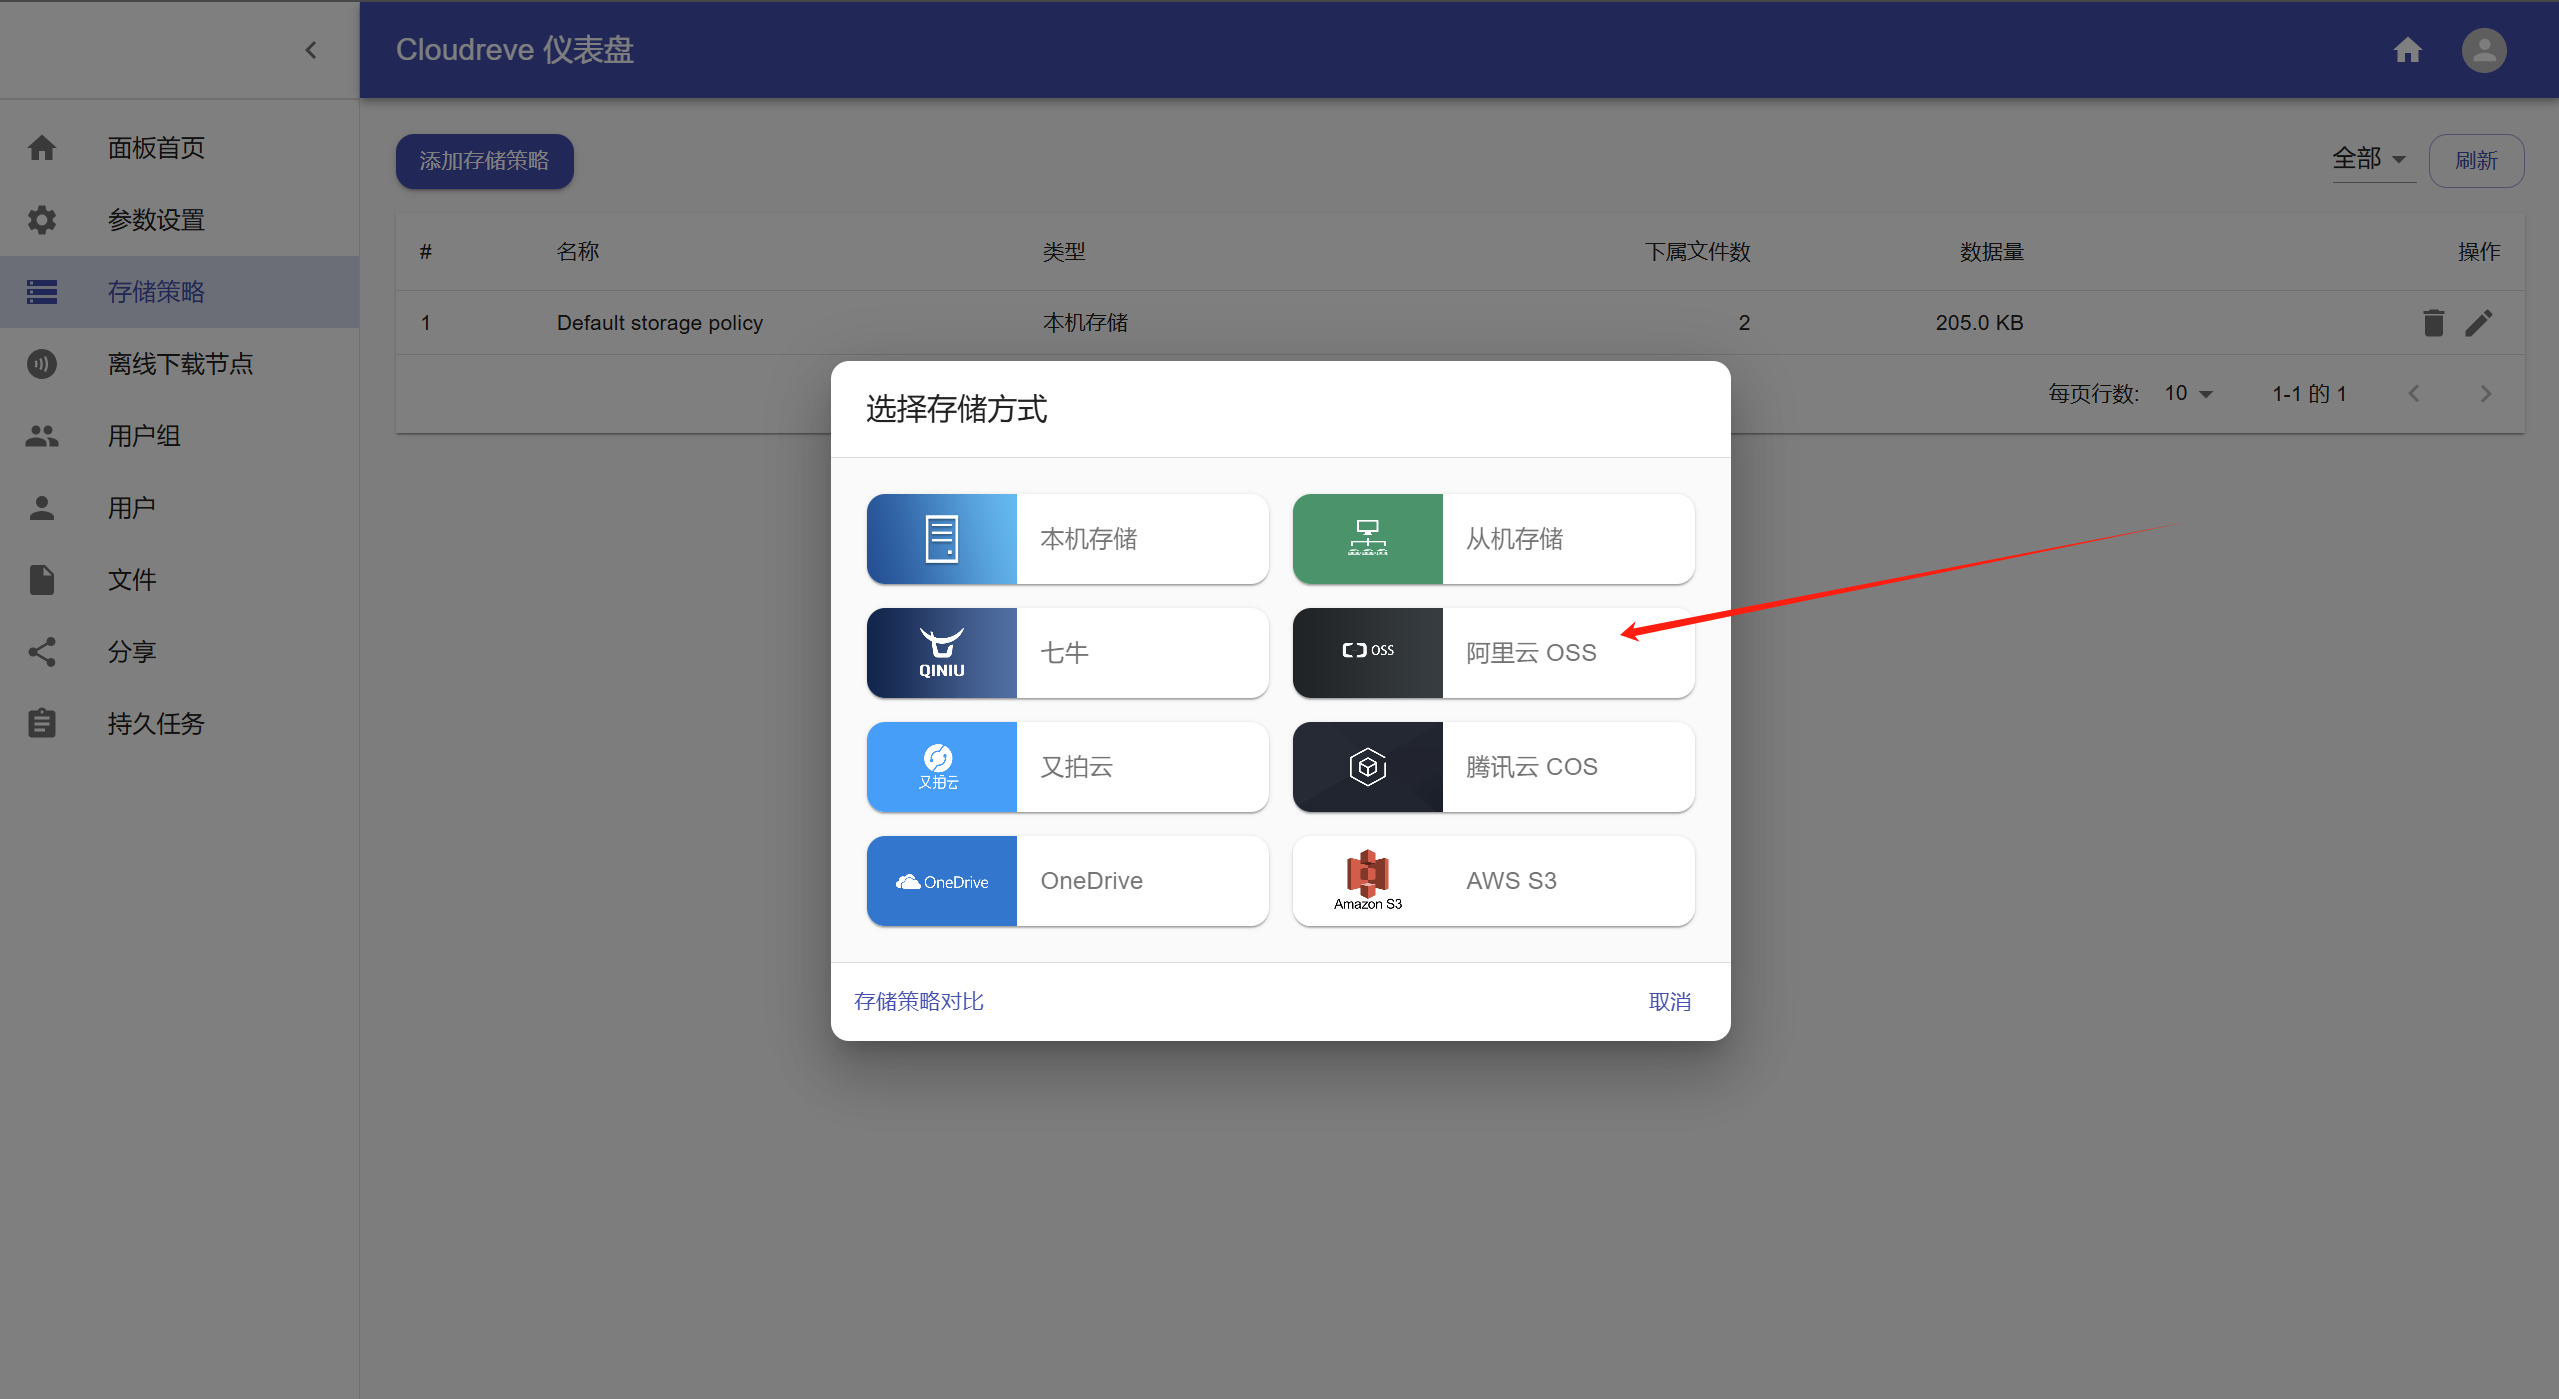
Task: Go to the 用户组 sidebar menu
Action: click(144, 436)
